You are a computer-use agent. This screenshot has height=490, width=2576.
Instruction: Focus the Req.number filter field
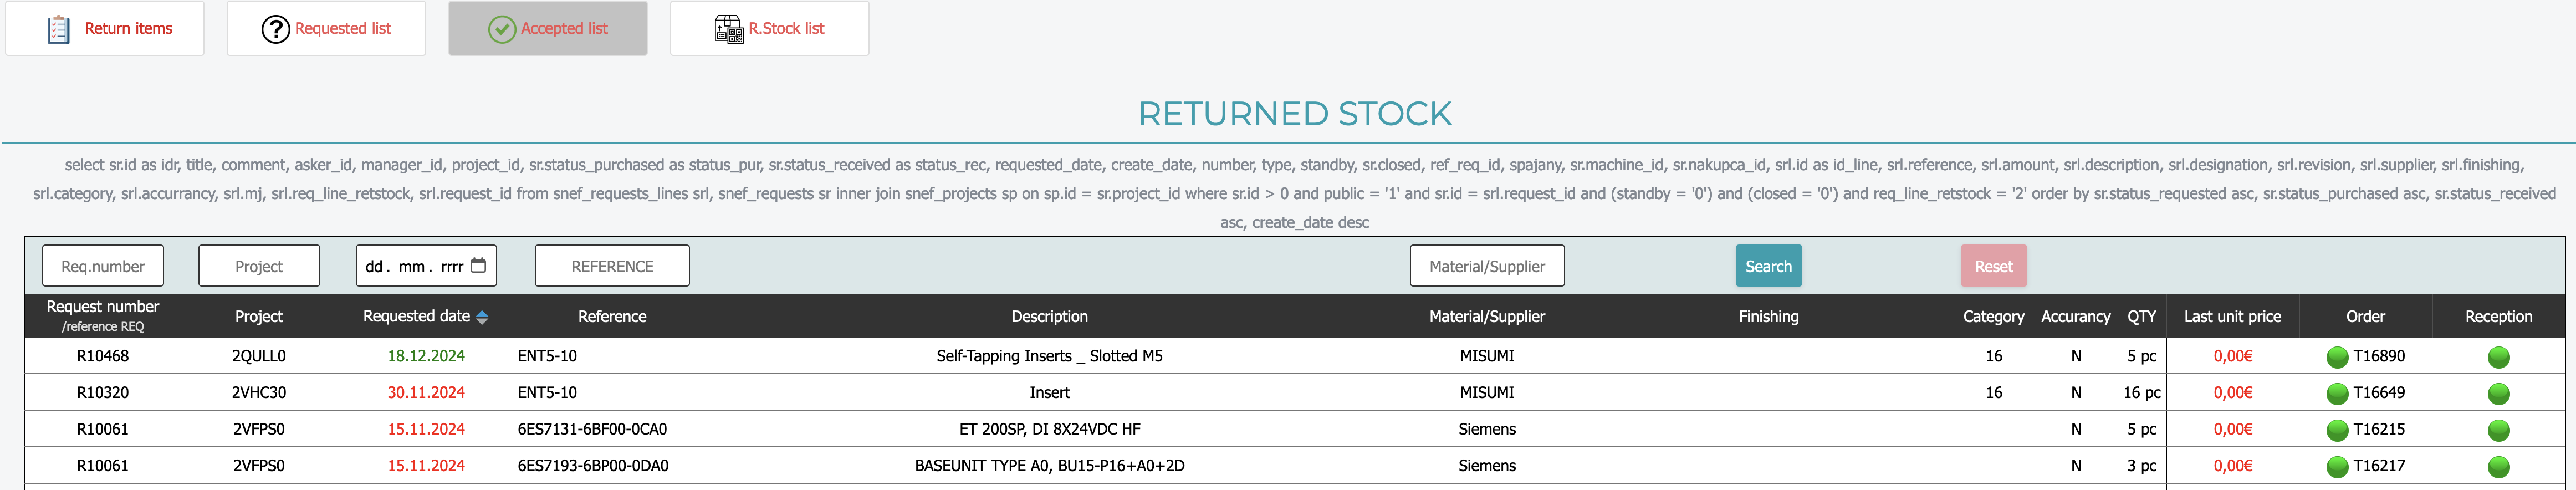tap(103, 267)
